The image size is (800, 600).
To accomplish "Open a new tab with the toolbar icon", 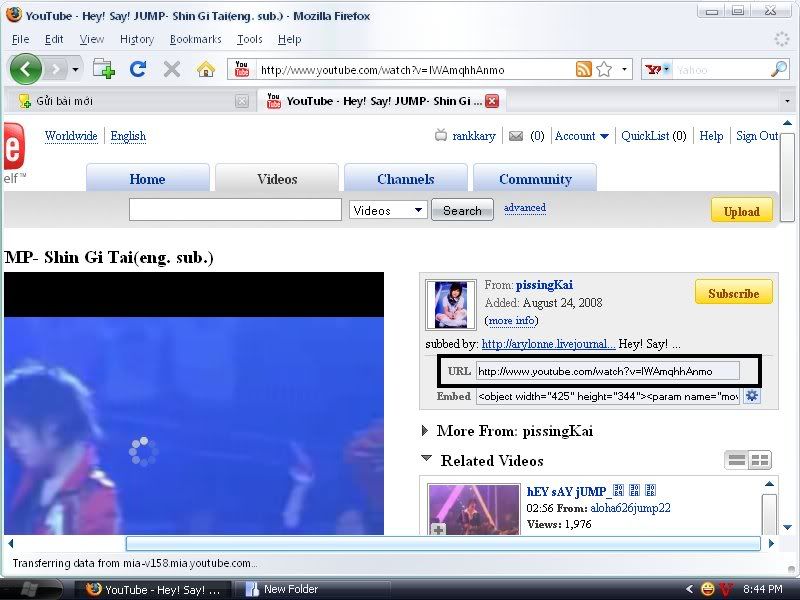I will pos(104,69).
